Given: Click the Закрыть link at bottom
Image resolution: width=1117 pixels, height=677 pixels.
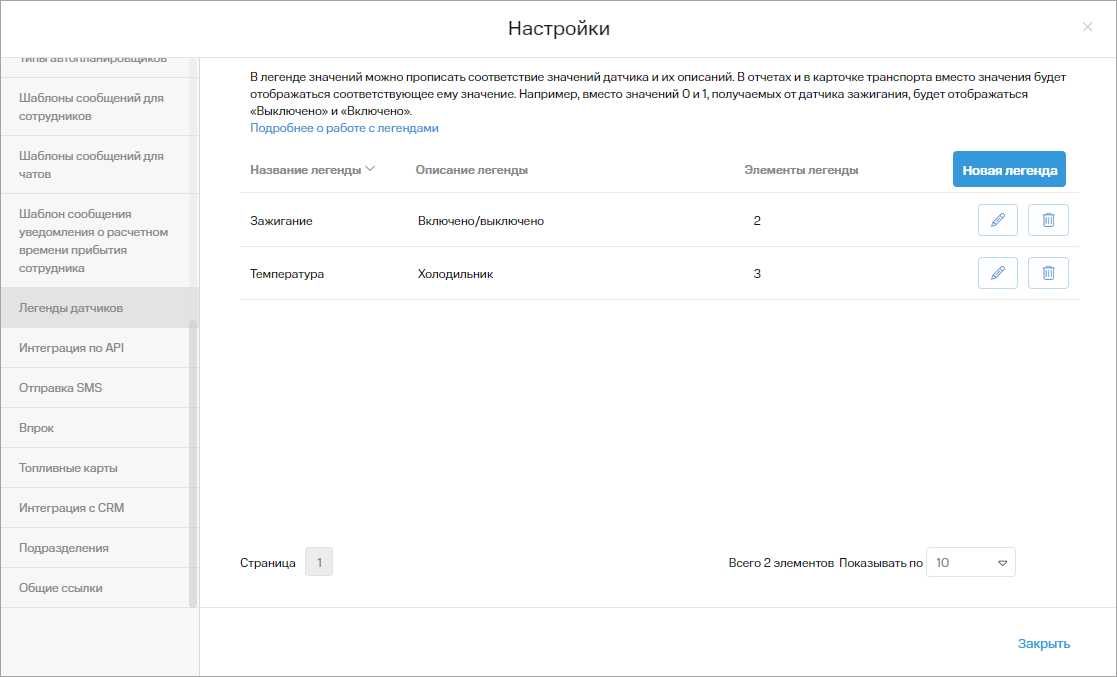Looking at the screenshot, I should (1043, 644).
